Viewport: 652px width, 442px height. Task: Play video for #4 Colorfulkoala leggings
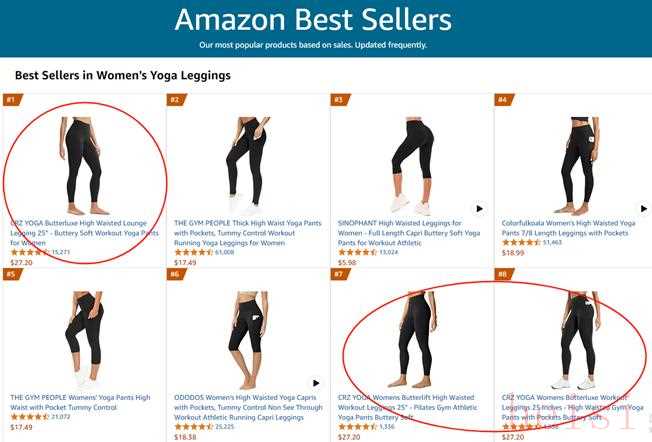(643, 209)
